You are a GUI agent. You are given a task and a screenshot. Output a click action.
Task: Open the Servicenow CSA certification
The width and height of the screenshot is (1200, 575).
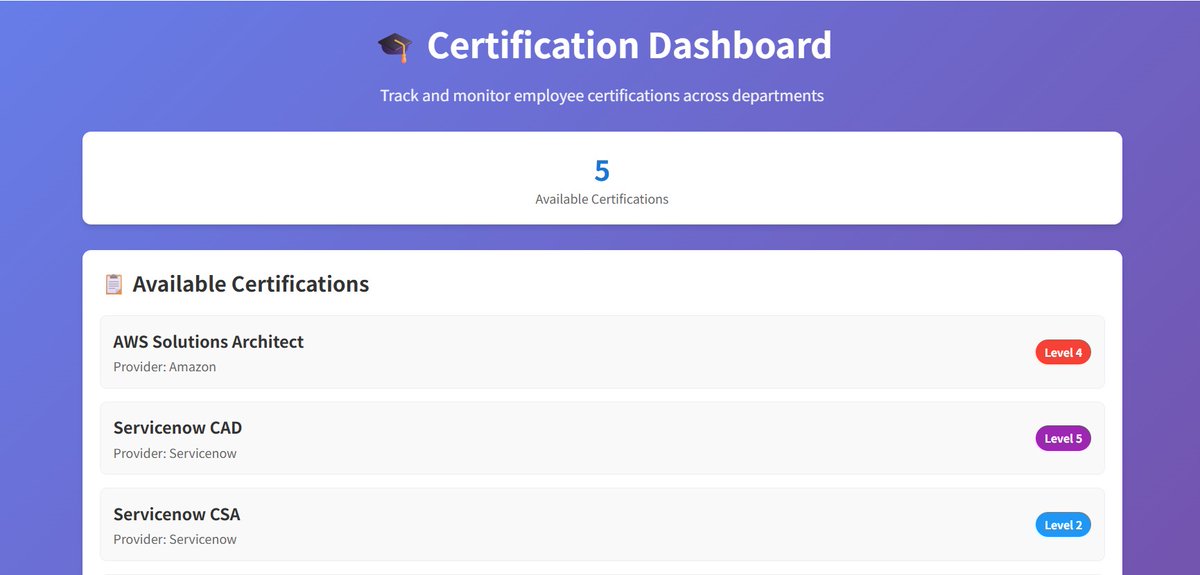coord(602,524)
